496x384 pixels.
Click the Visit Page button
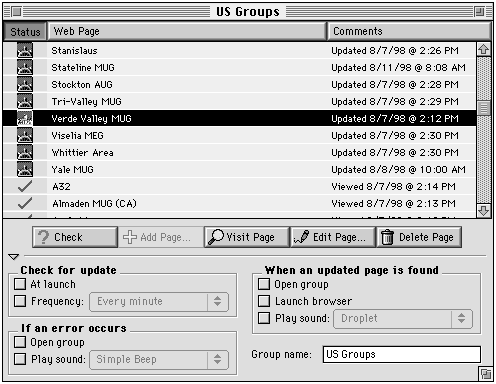[x=247, y=237]
